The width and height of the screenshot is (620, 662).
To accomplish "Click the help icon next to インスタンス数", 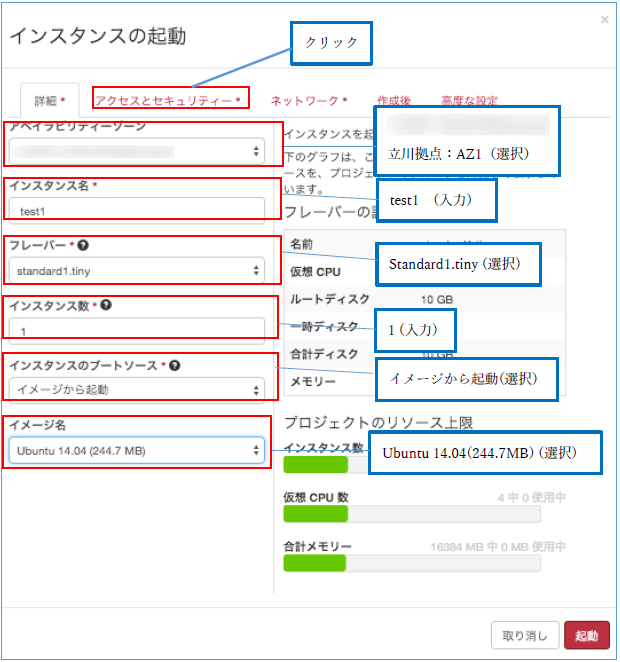I will point(105,305).
